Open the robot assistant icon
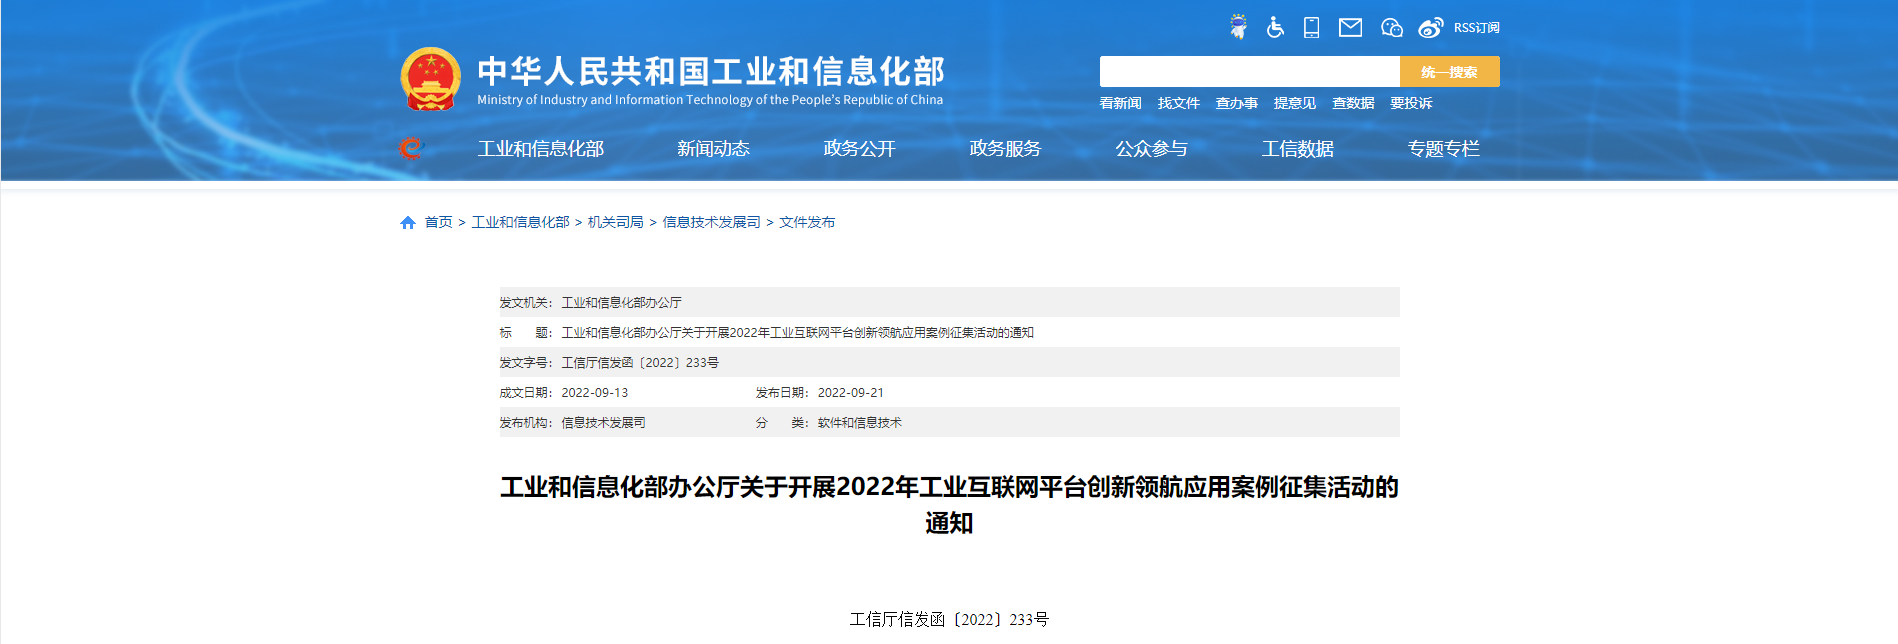The image size is (1898, 644). point(1238,27)
